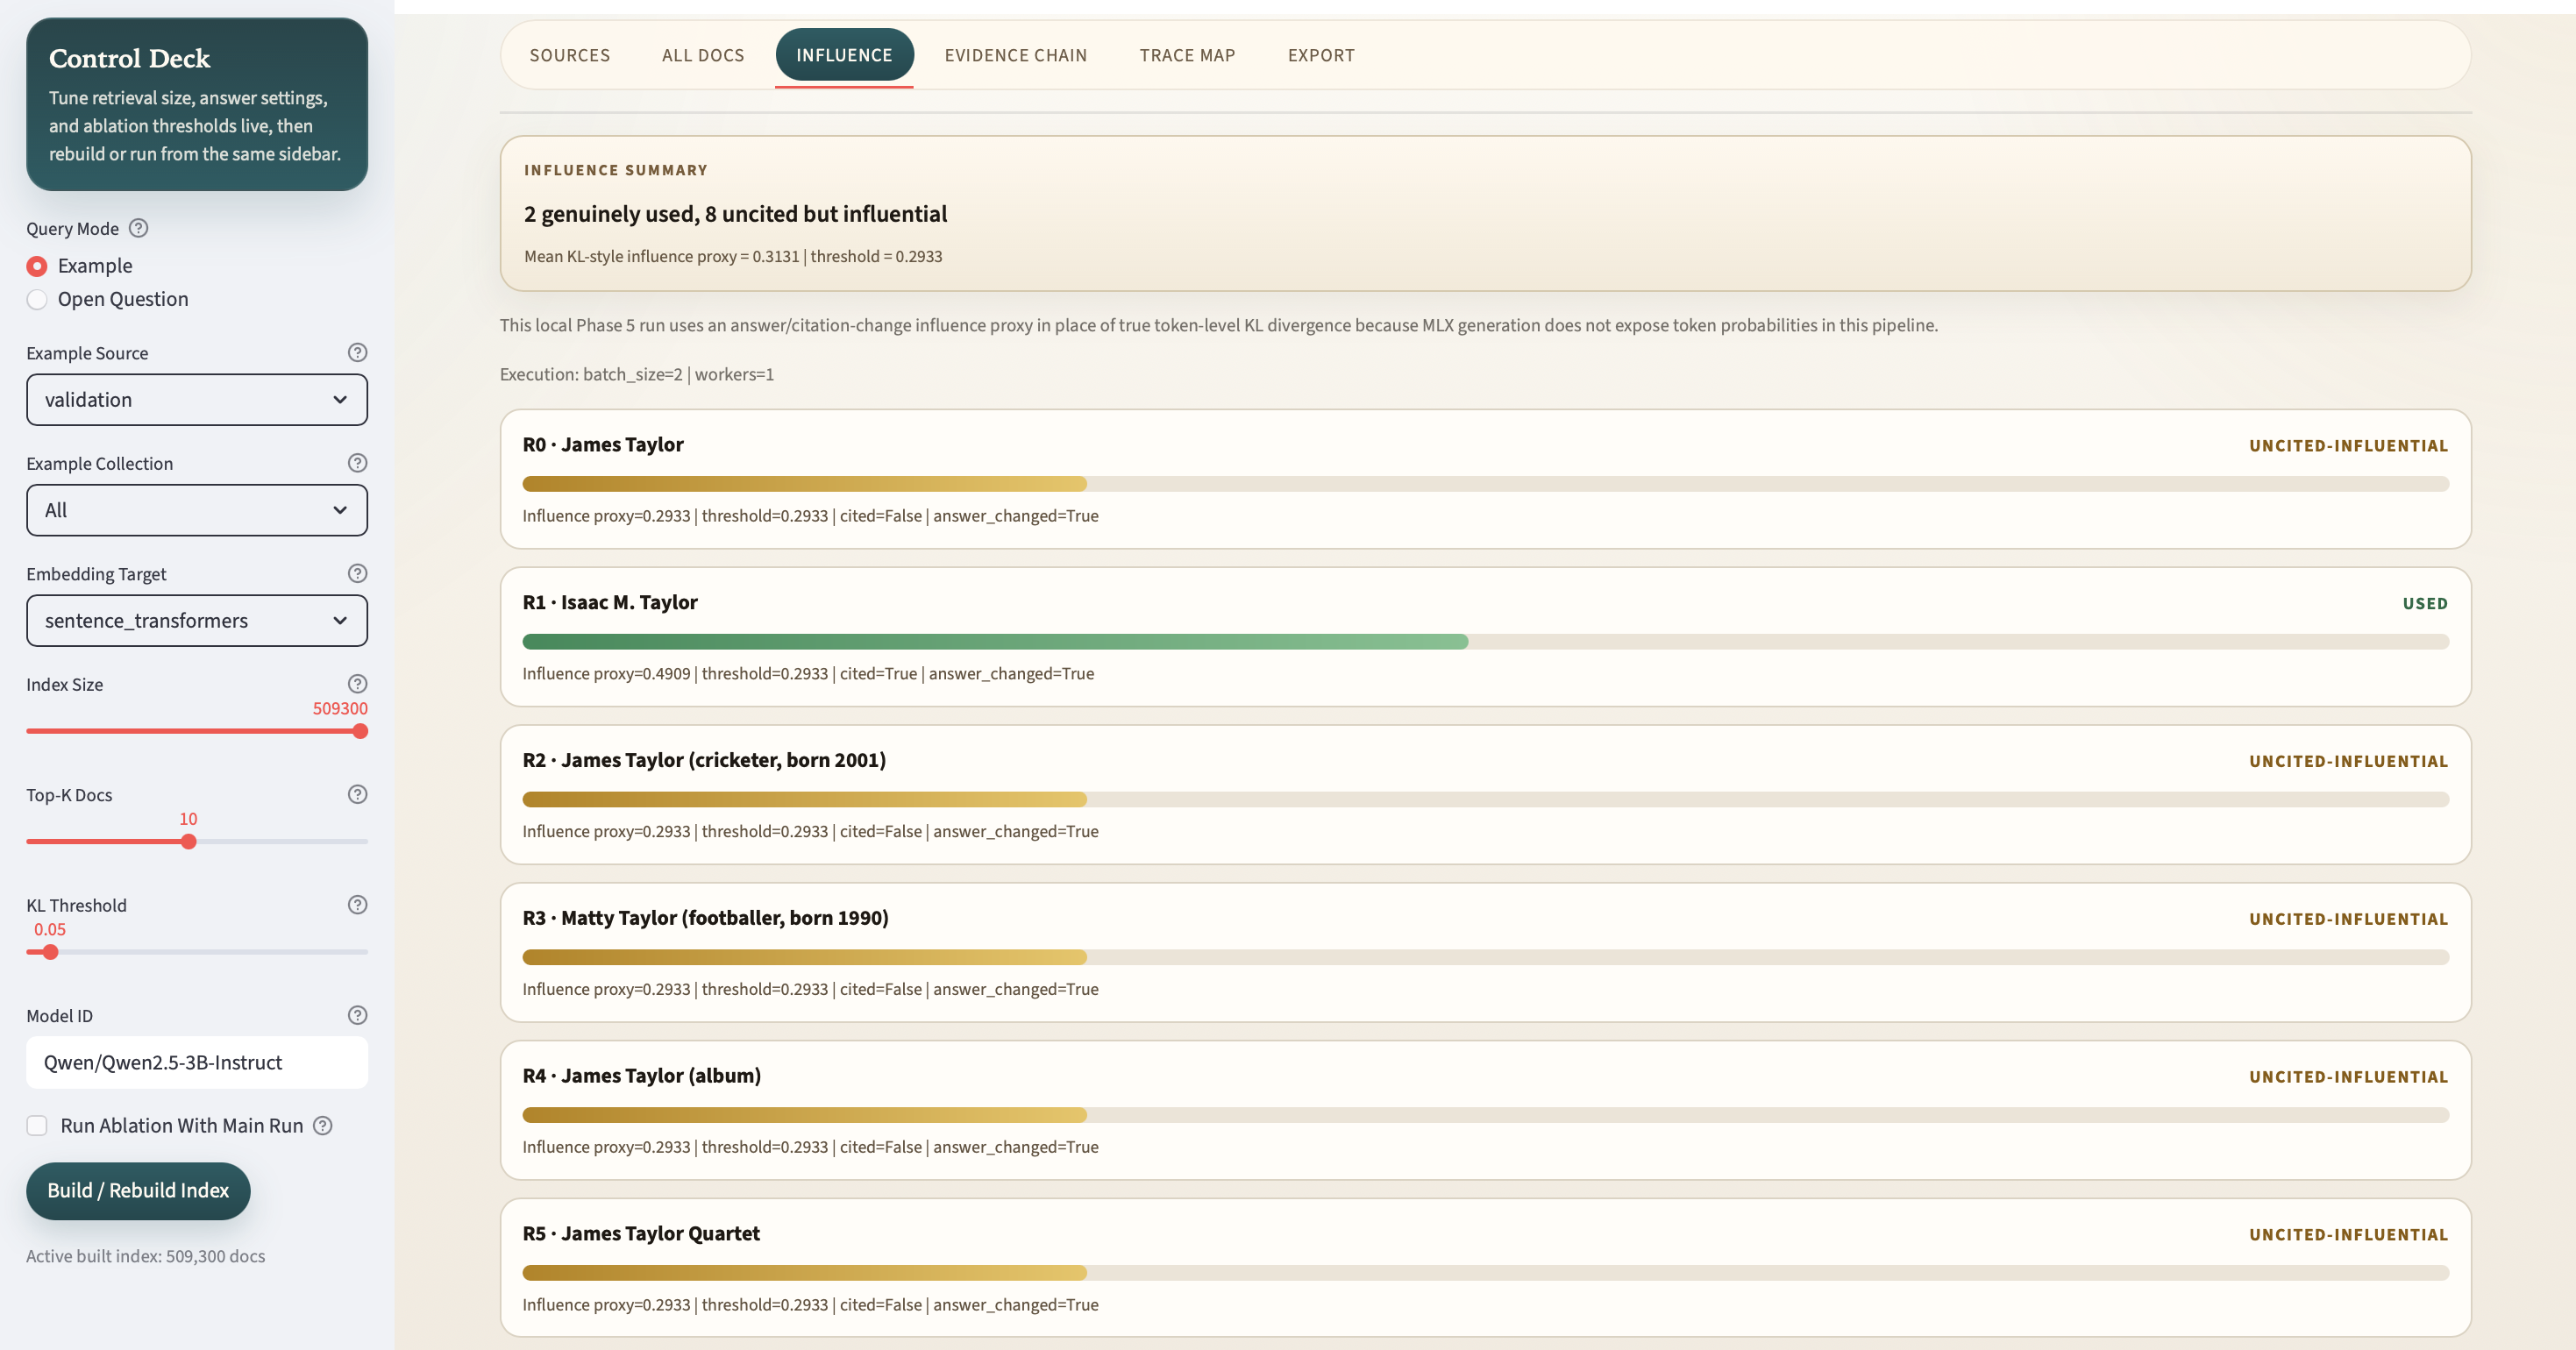Click the INFLUENCE SUMMARY heading
The width and height of the screenshot is (2576, 1350).
pos(616,170)
